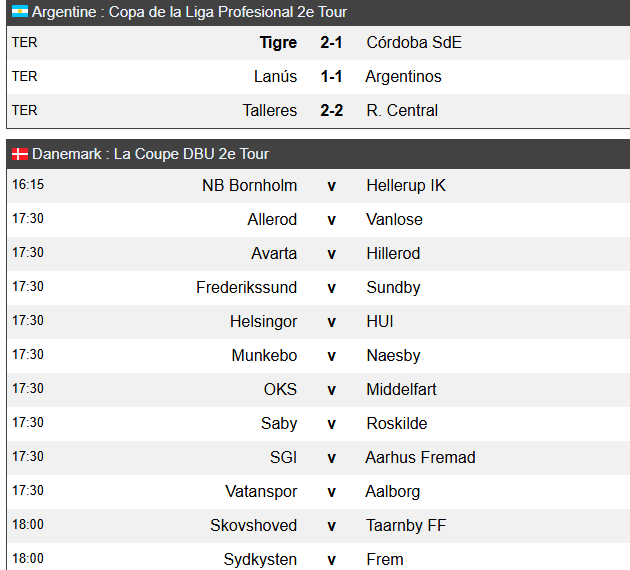
Task: Select the Helsingor v HUI match row
Action: pyautogui.click(x=318, y=322)
